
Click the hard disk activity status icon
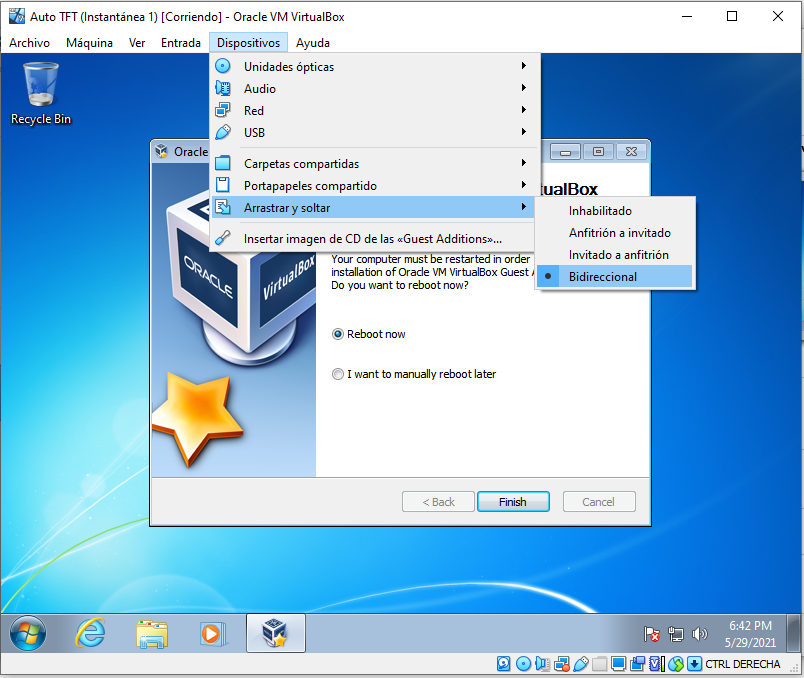pos(504,664)
